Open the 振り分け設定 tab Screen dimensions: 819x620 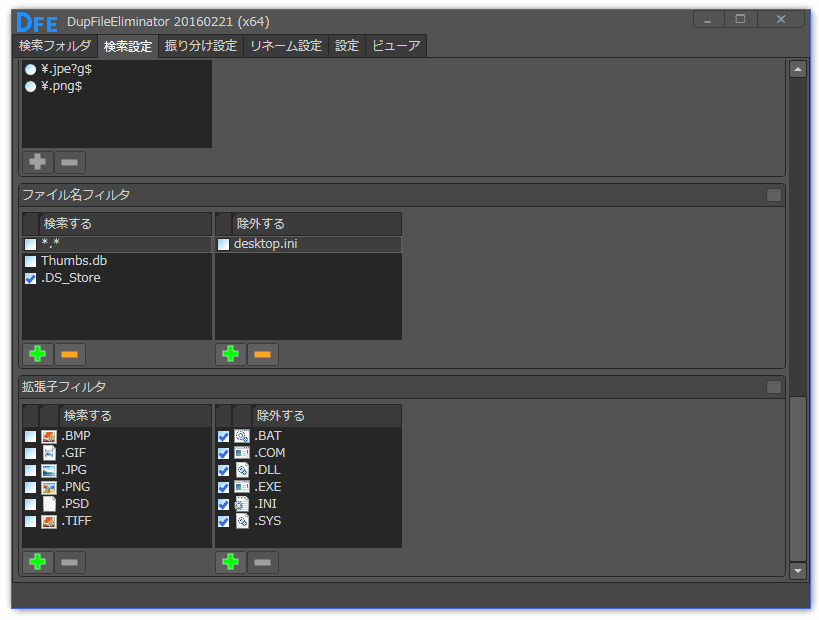(201, 46)
